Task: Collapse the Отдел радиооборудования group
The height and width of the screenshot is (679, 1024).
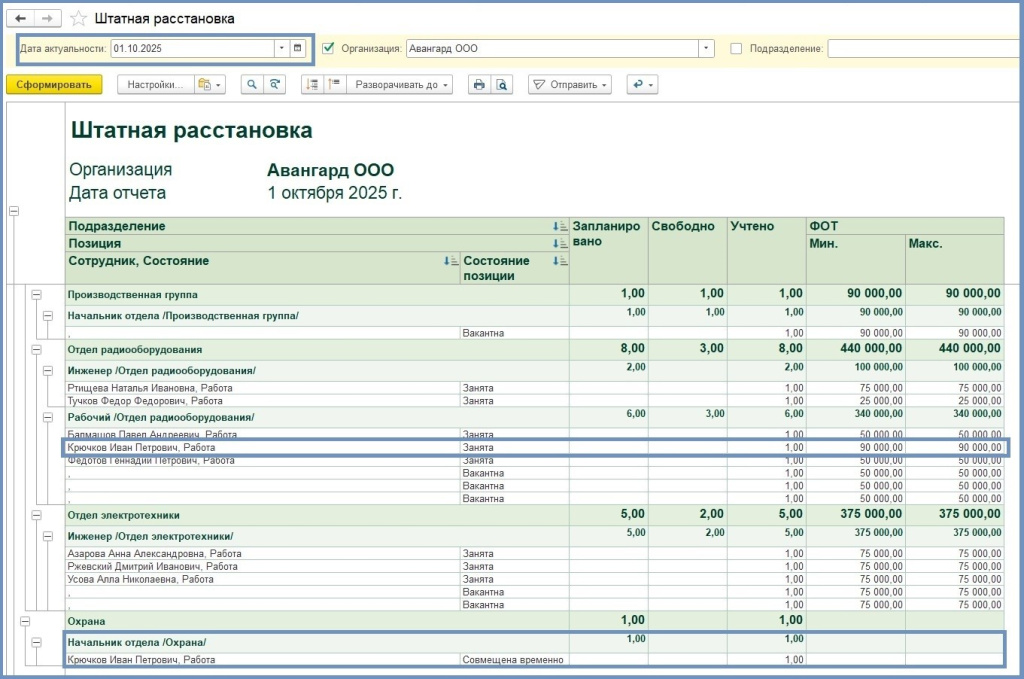Action: coord(36,349)
